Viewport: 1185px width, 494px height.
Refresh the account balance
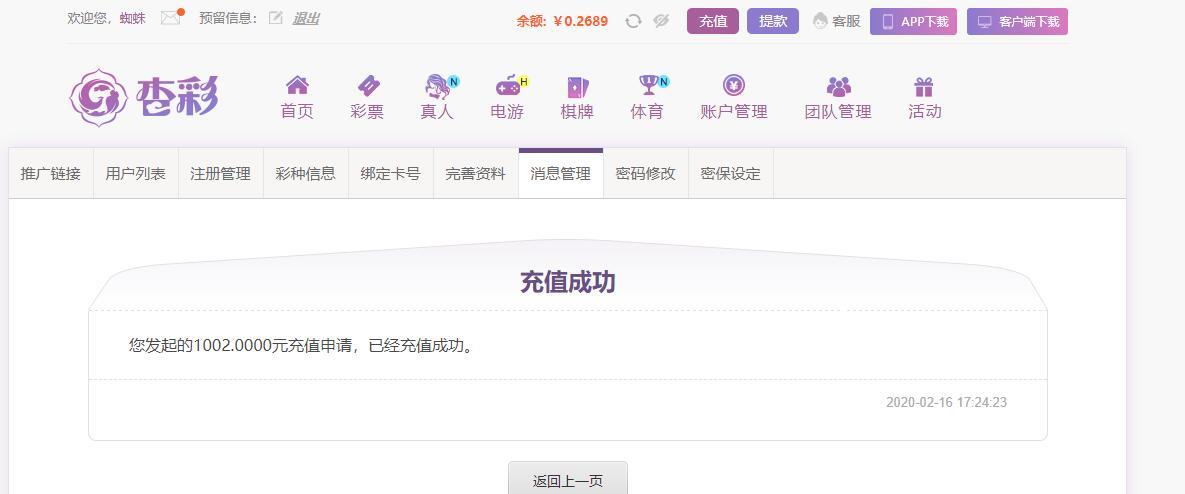tap(633, 21)
